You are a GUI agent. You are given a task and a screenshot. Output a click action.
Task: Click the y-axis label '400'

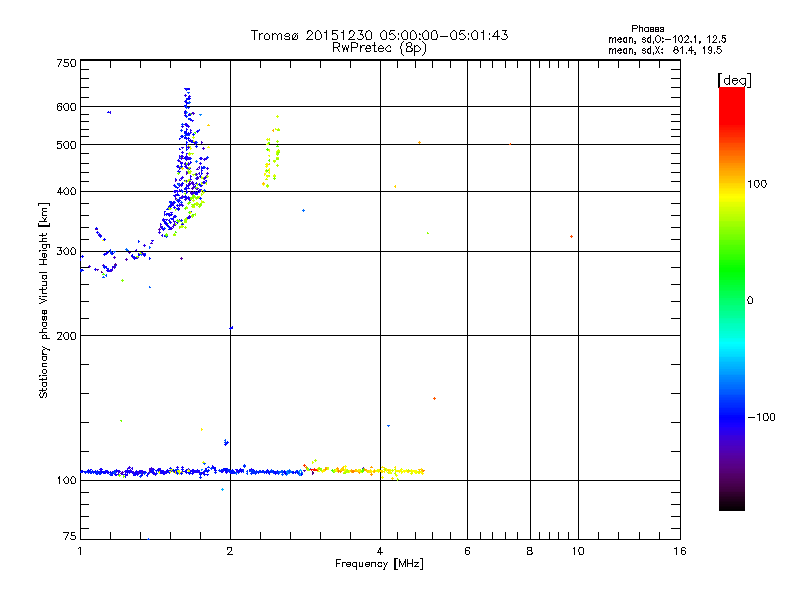(66, 191)
